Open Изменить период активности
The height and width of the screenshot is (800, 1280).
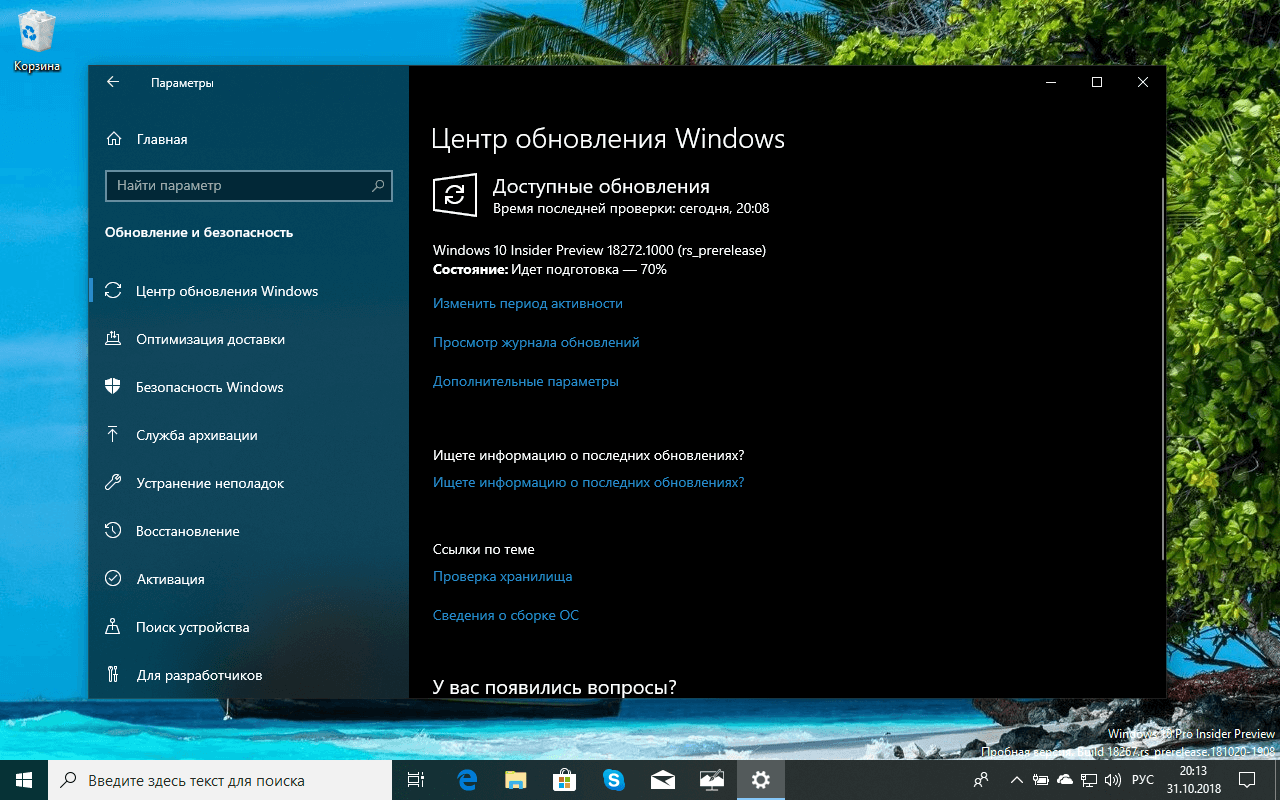527,303
